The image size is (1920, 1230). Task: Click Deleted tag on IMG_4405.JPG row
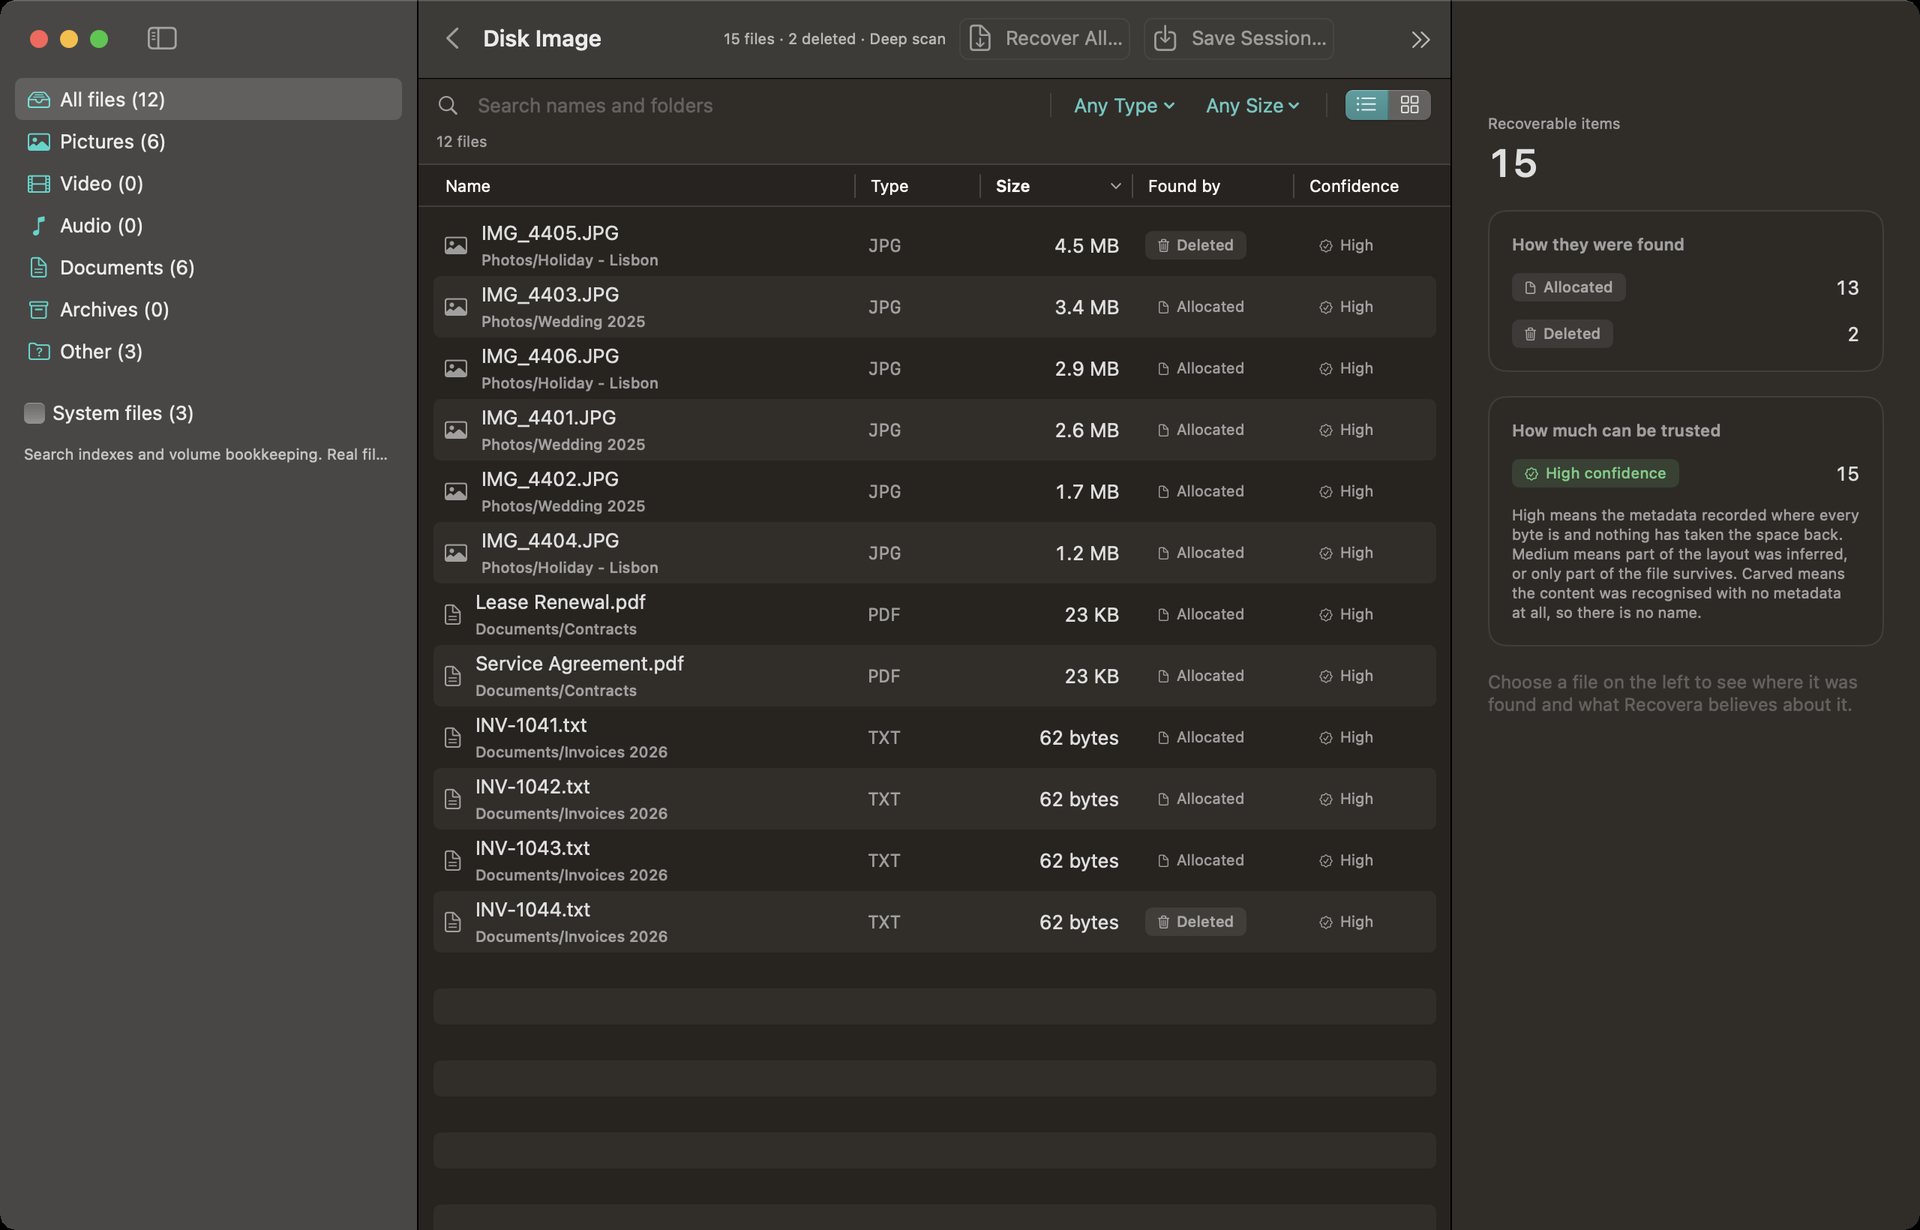(1195, 245)
